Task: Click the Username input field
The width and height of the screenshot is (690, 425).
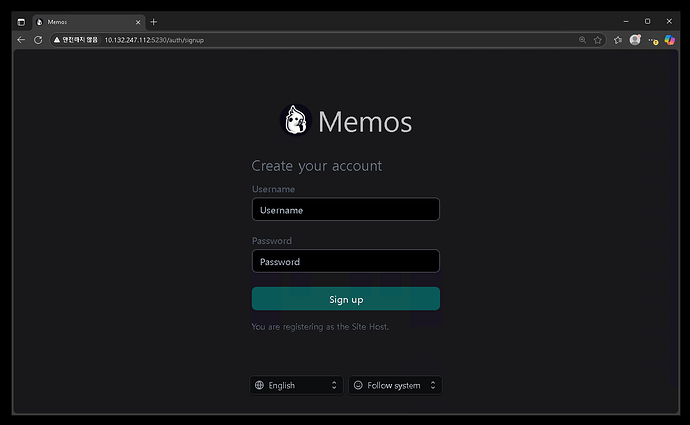Action: (x=345, y=209)
